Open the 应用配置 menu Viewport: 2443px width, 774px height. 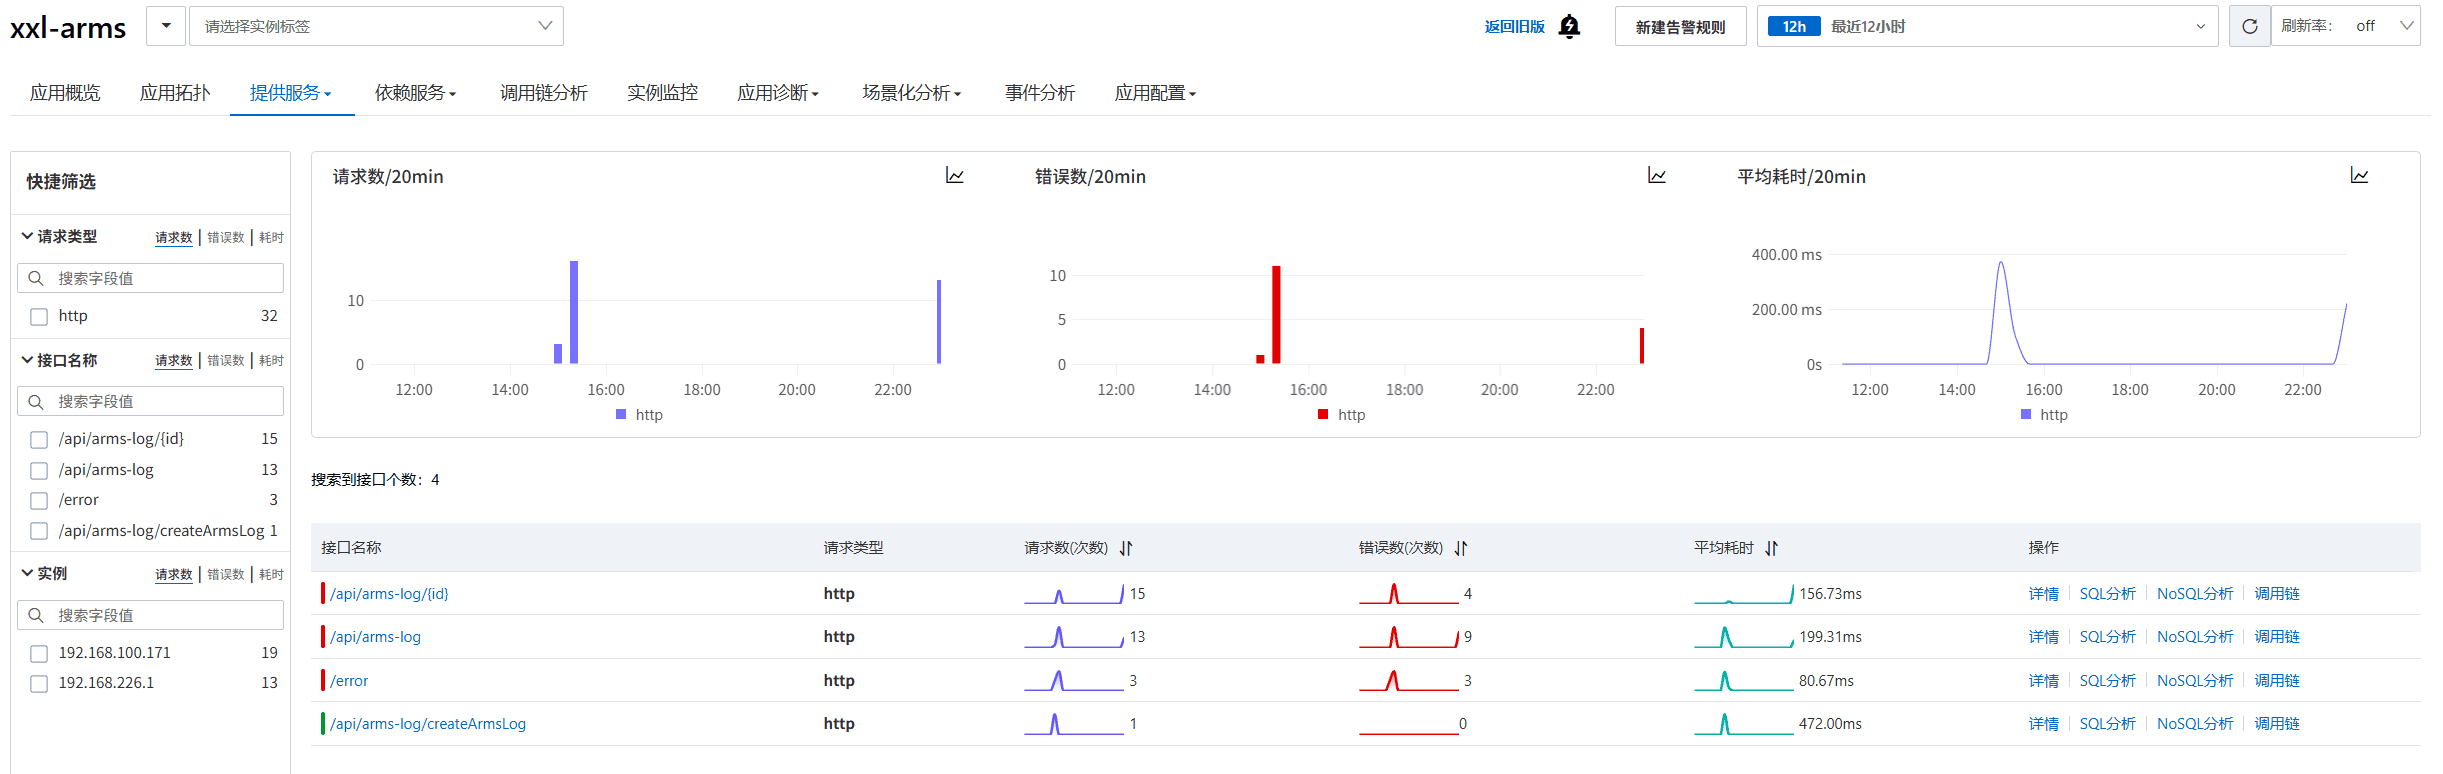pyautogui.click(x=1155, y=93)
